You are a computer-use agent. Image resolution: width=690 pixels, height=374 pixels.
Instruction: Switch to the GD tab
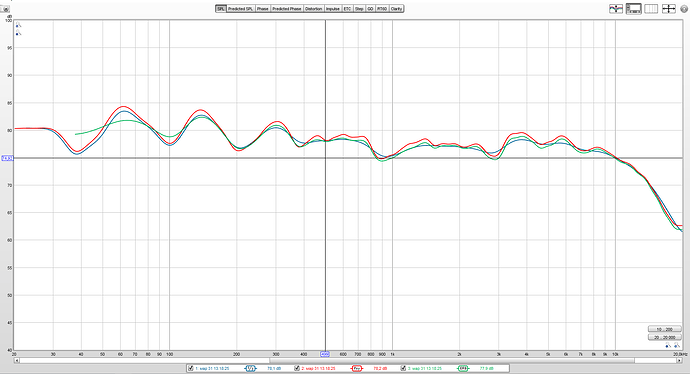coord(370,9)
